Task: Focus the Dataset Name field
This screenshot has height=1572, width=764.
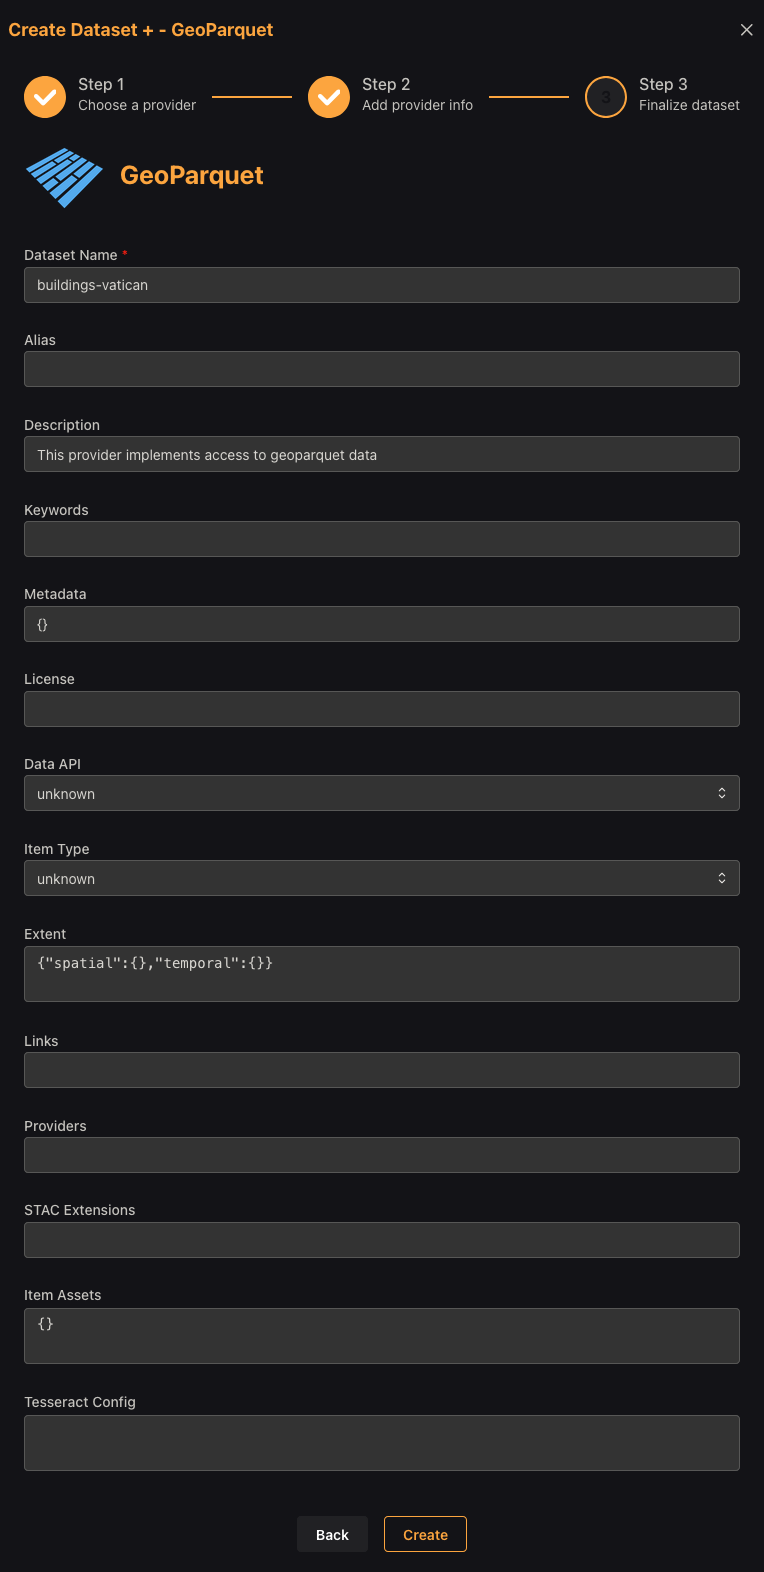Action: (x=382, y=285)
